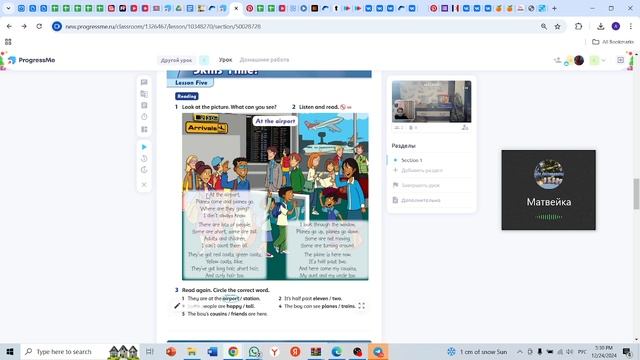Open browser extensions puzzle icon
Screen dimensions: 640x360
point(578,26)
